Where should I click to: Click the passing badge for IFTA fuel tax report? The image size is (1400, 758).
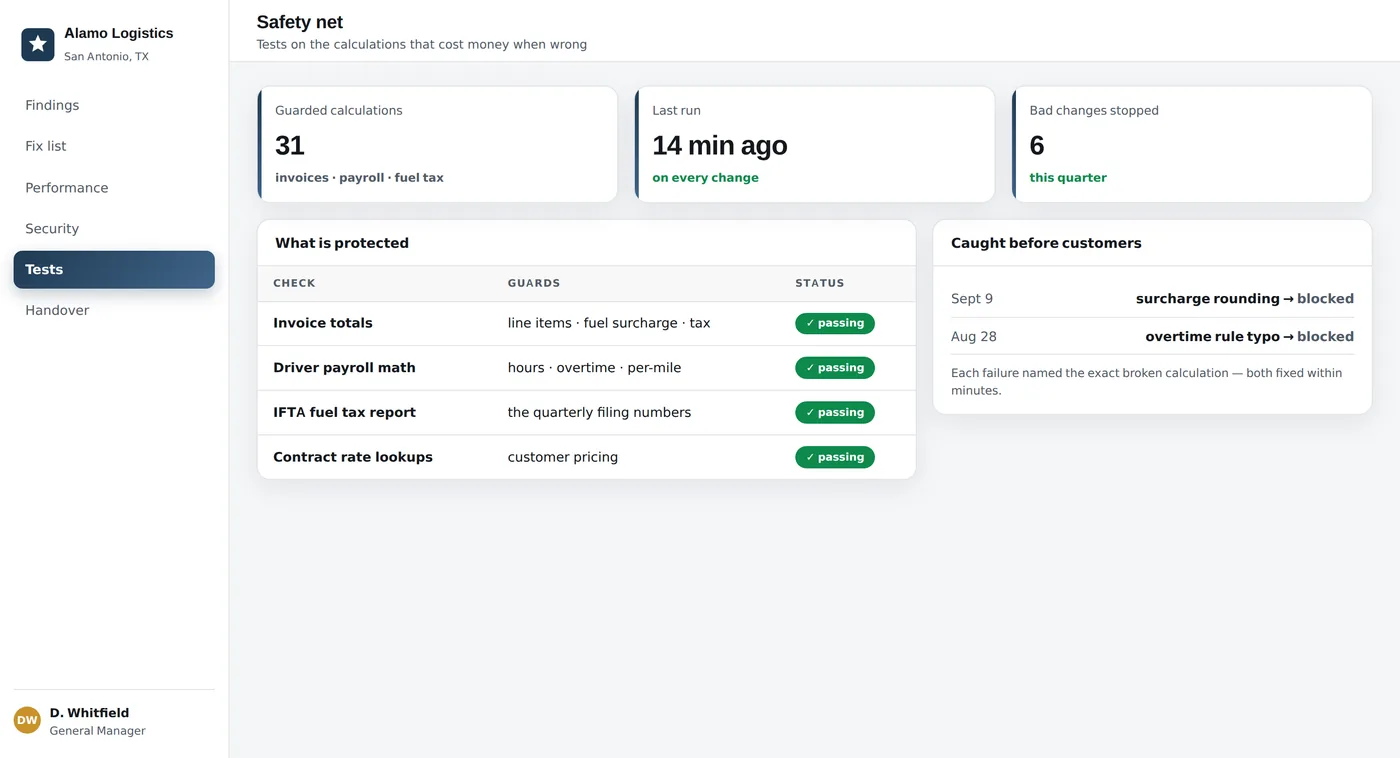835,412
